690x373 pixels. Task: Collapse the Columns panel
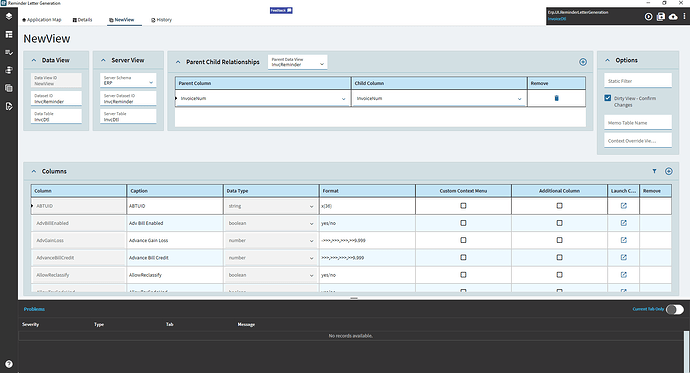34,171
